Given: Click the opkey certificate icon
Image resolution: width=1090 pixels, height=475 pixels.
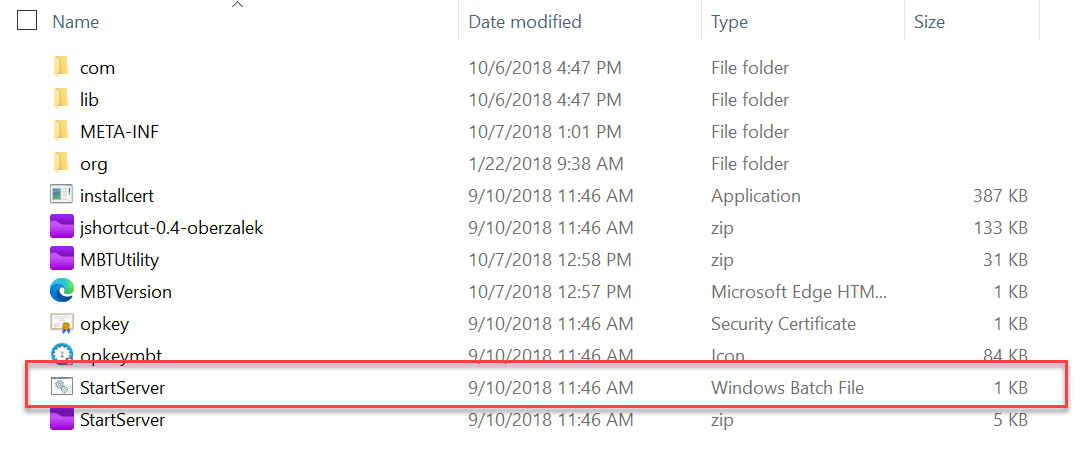Looking at the screenshot, I should 62,323.
